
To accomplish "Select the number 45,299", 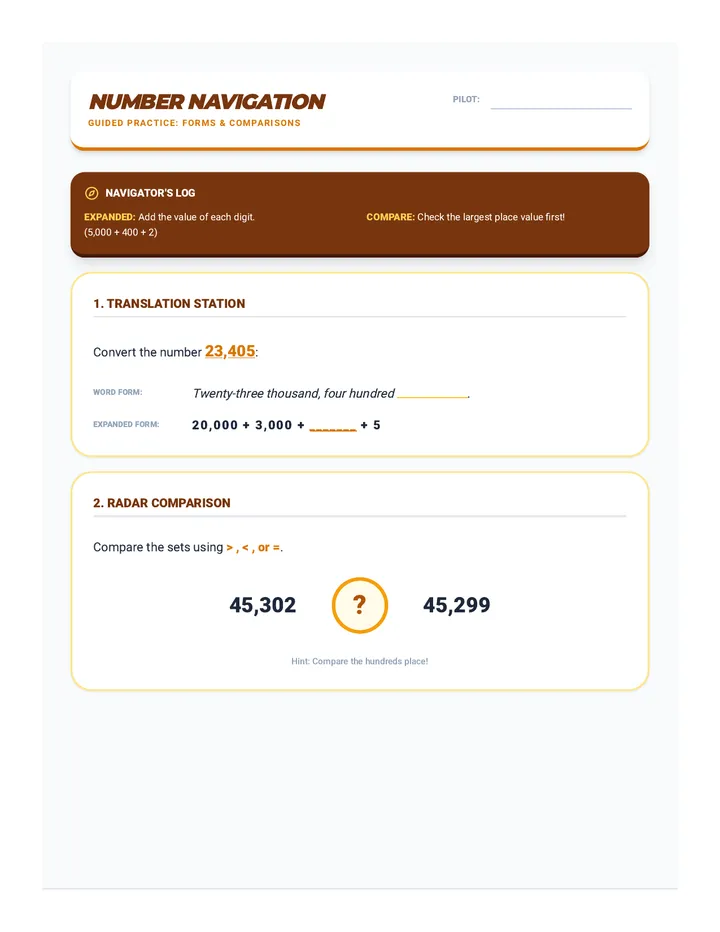I will point(457,605).
